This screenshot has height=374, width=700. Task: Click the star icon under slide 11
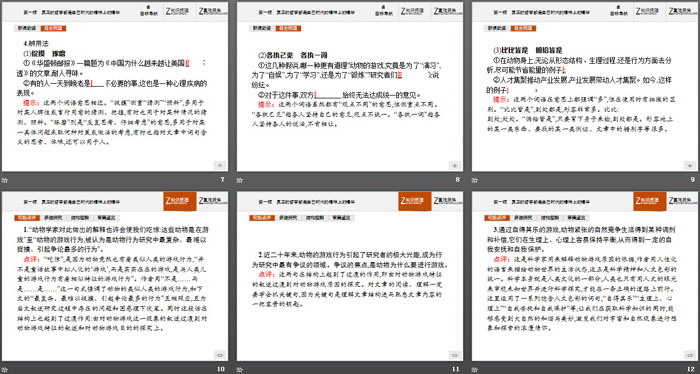(x=239, y=370)
